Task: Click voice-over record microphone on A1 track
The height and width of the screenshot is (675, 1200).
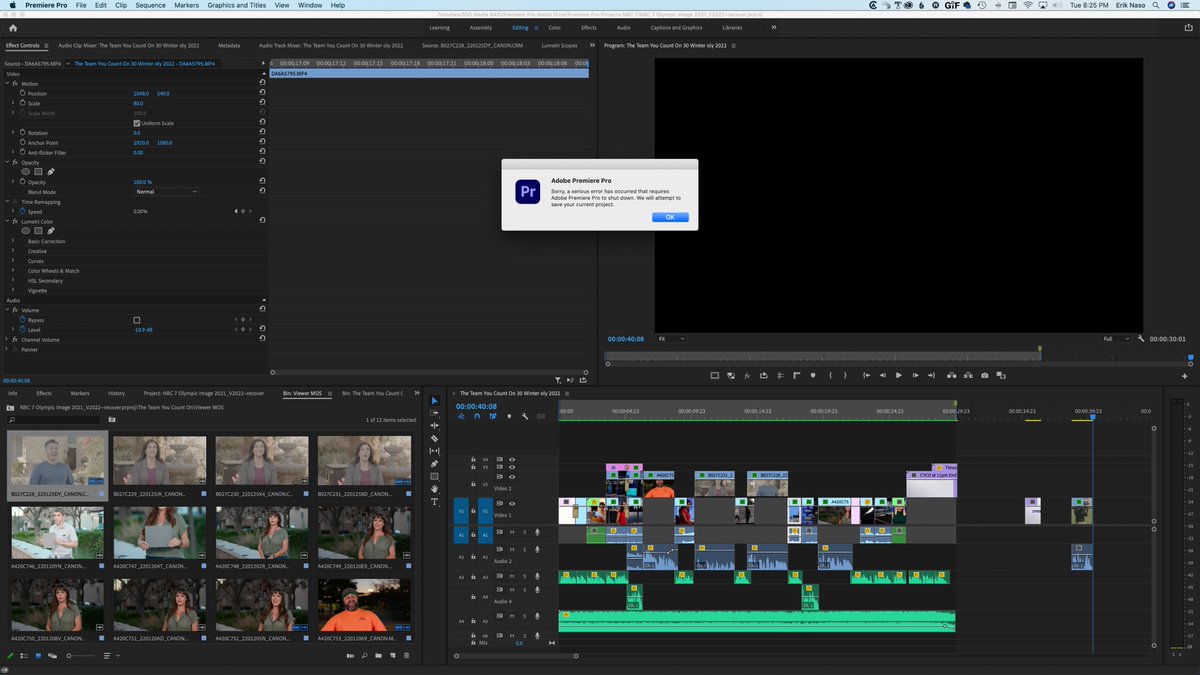Action: 537,532
